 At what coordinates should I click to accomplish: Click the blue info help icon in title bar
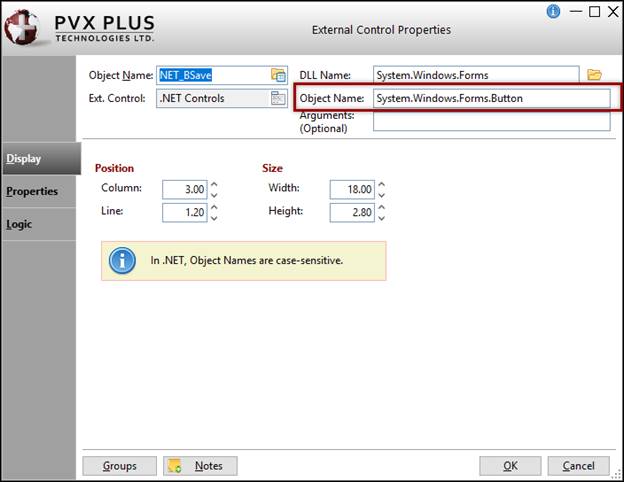(553, 11)
